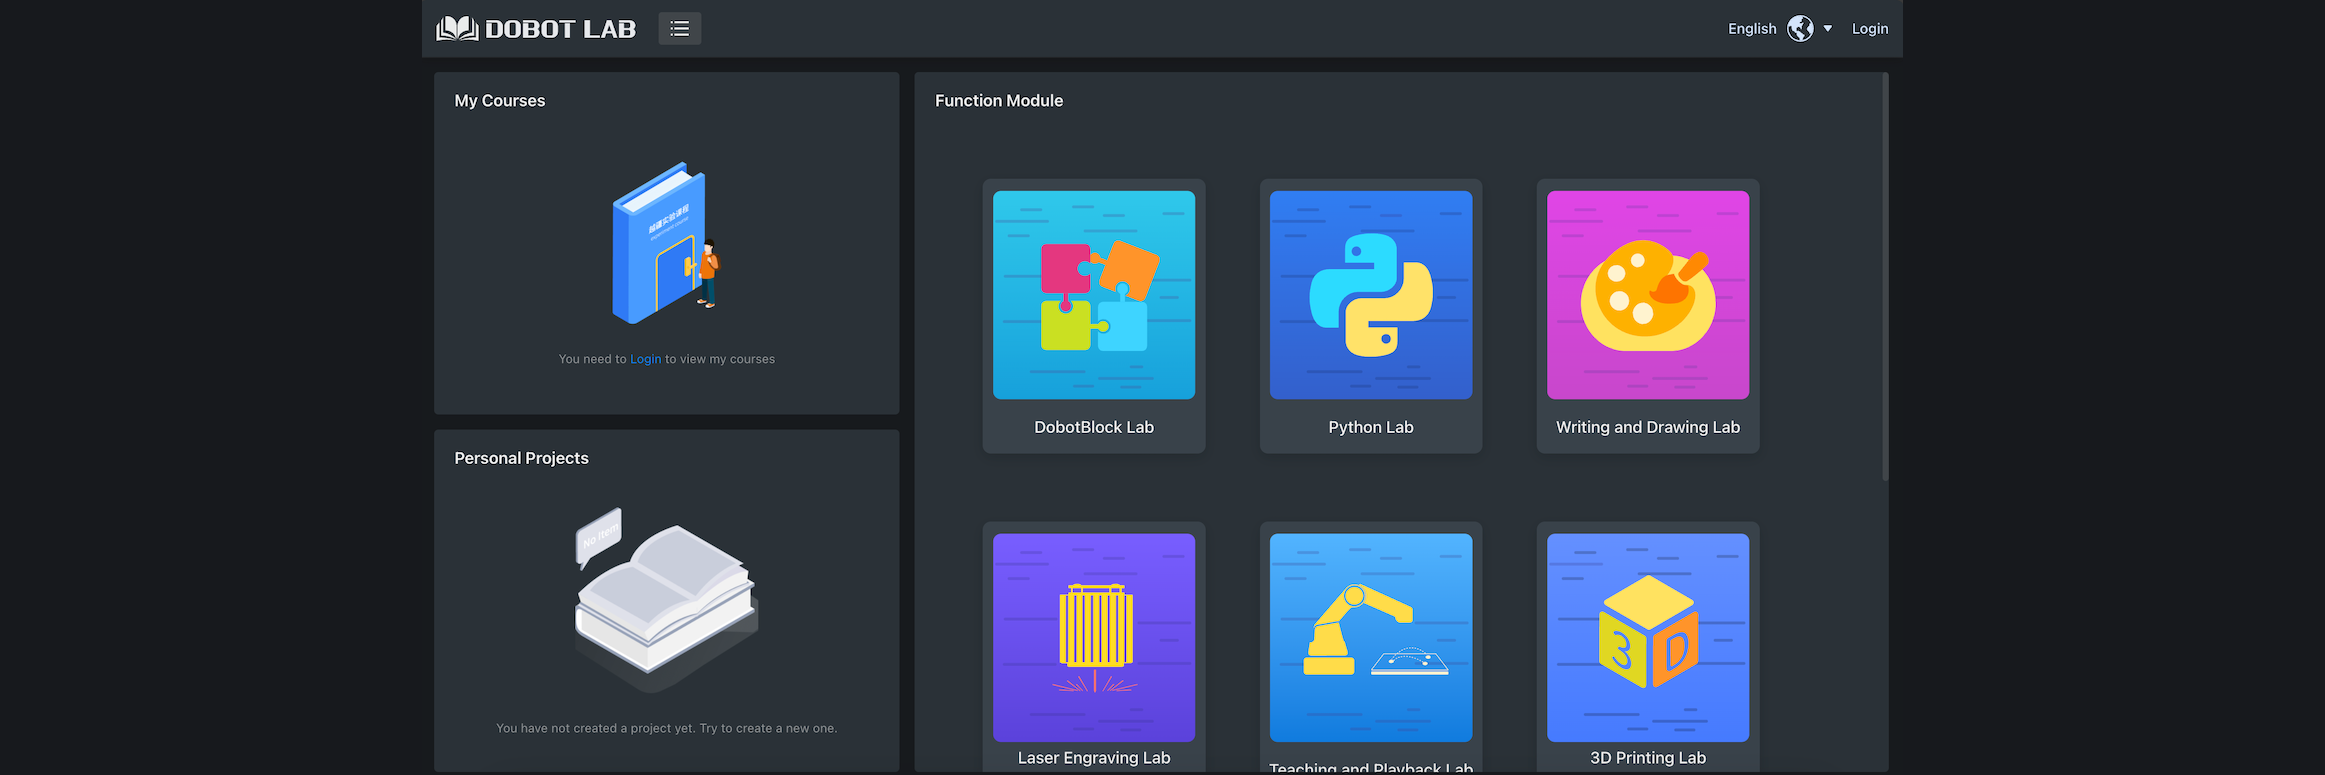Expand the language dropdown arrow
The width and height of the screenshot is (2325, 775).
coord(1828,29)
